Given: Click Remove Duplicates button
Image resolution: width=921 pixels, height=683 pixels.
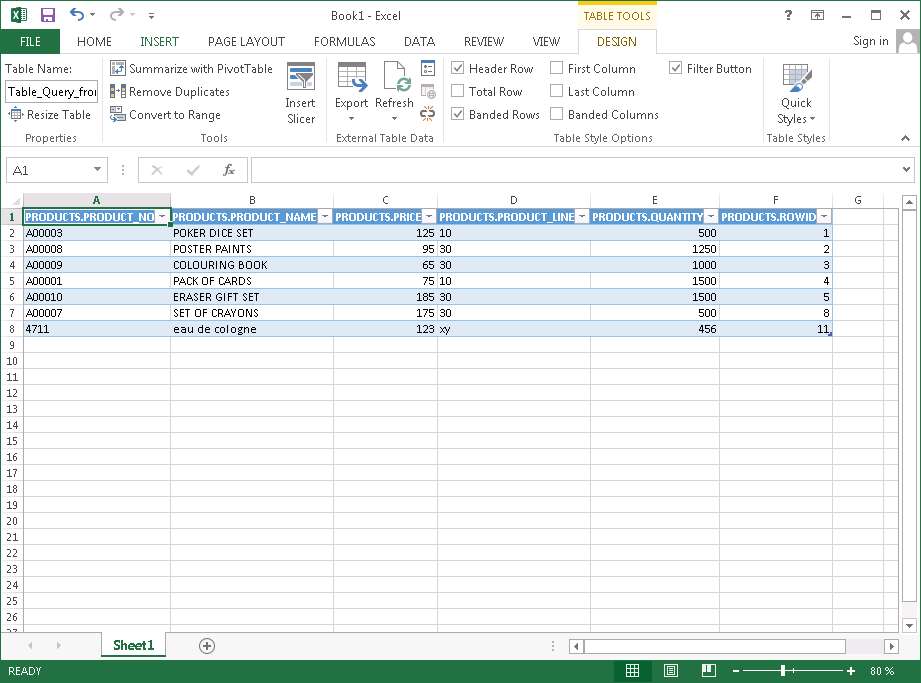Looking at the screenshot, I should (170, 92).
